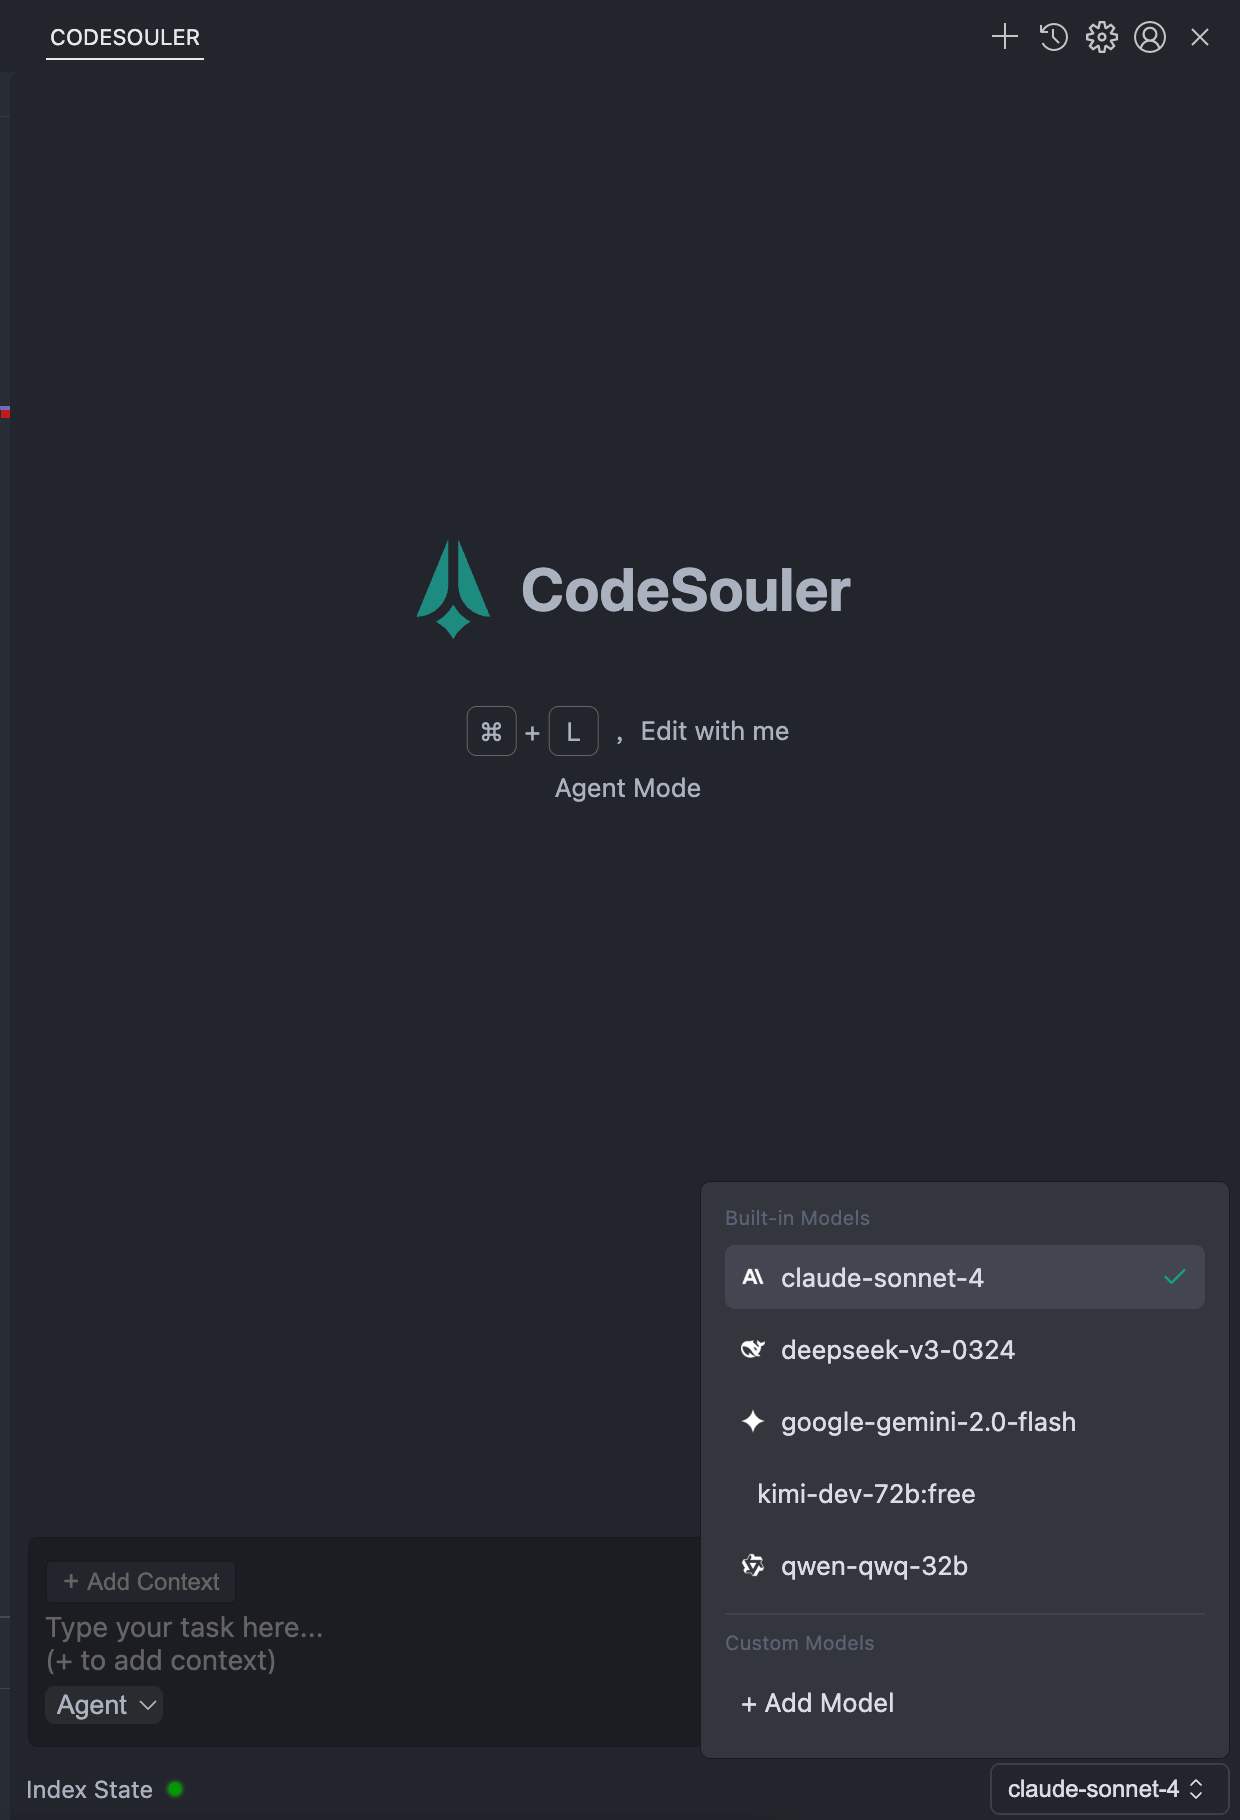Click the DeepSeek whale icon

753,1349
